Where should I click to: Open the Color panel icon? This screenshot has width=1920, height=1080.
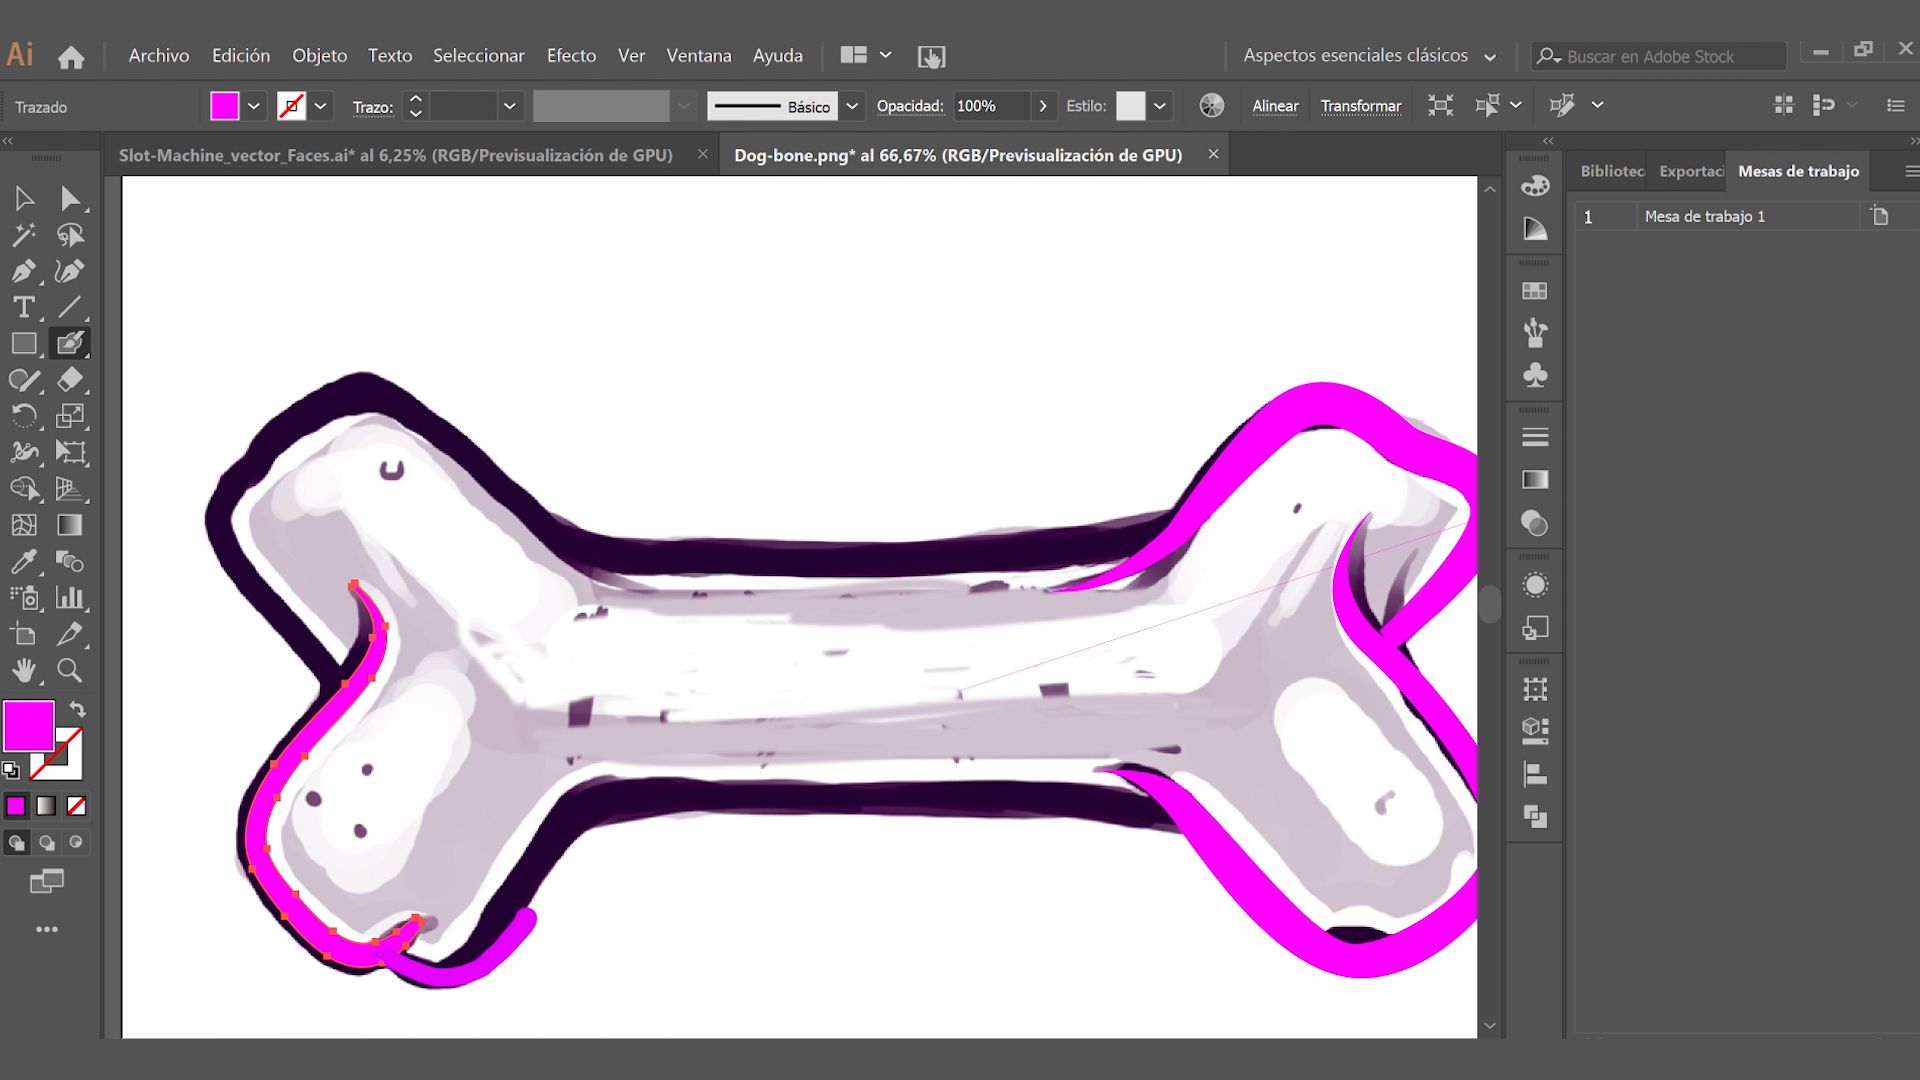(1534, 184)
